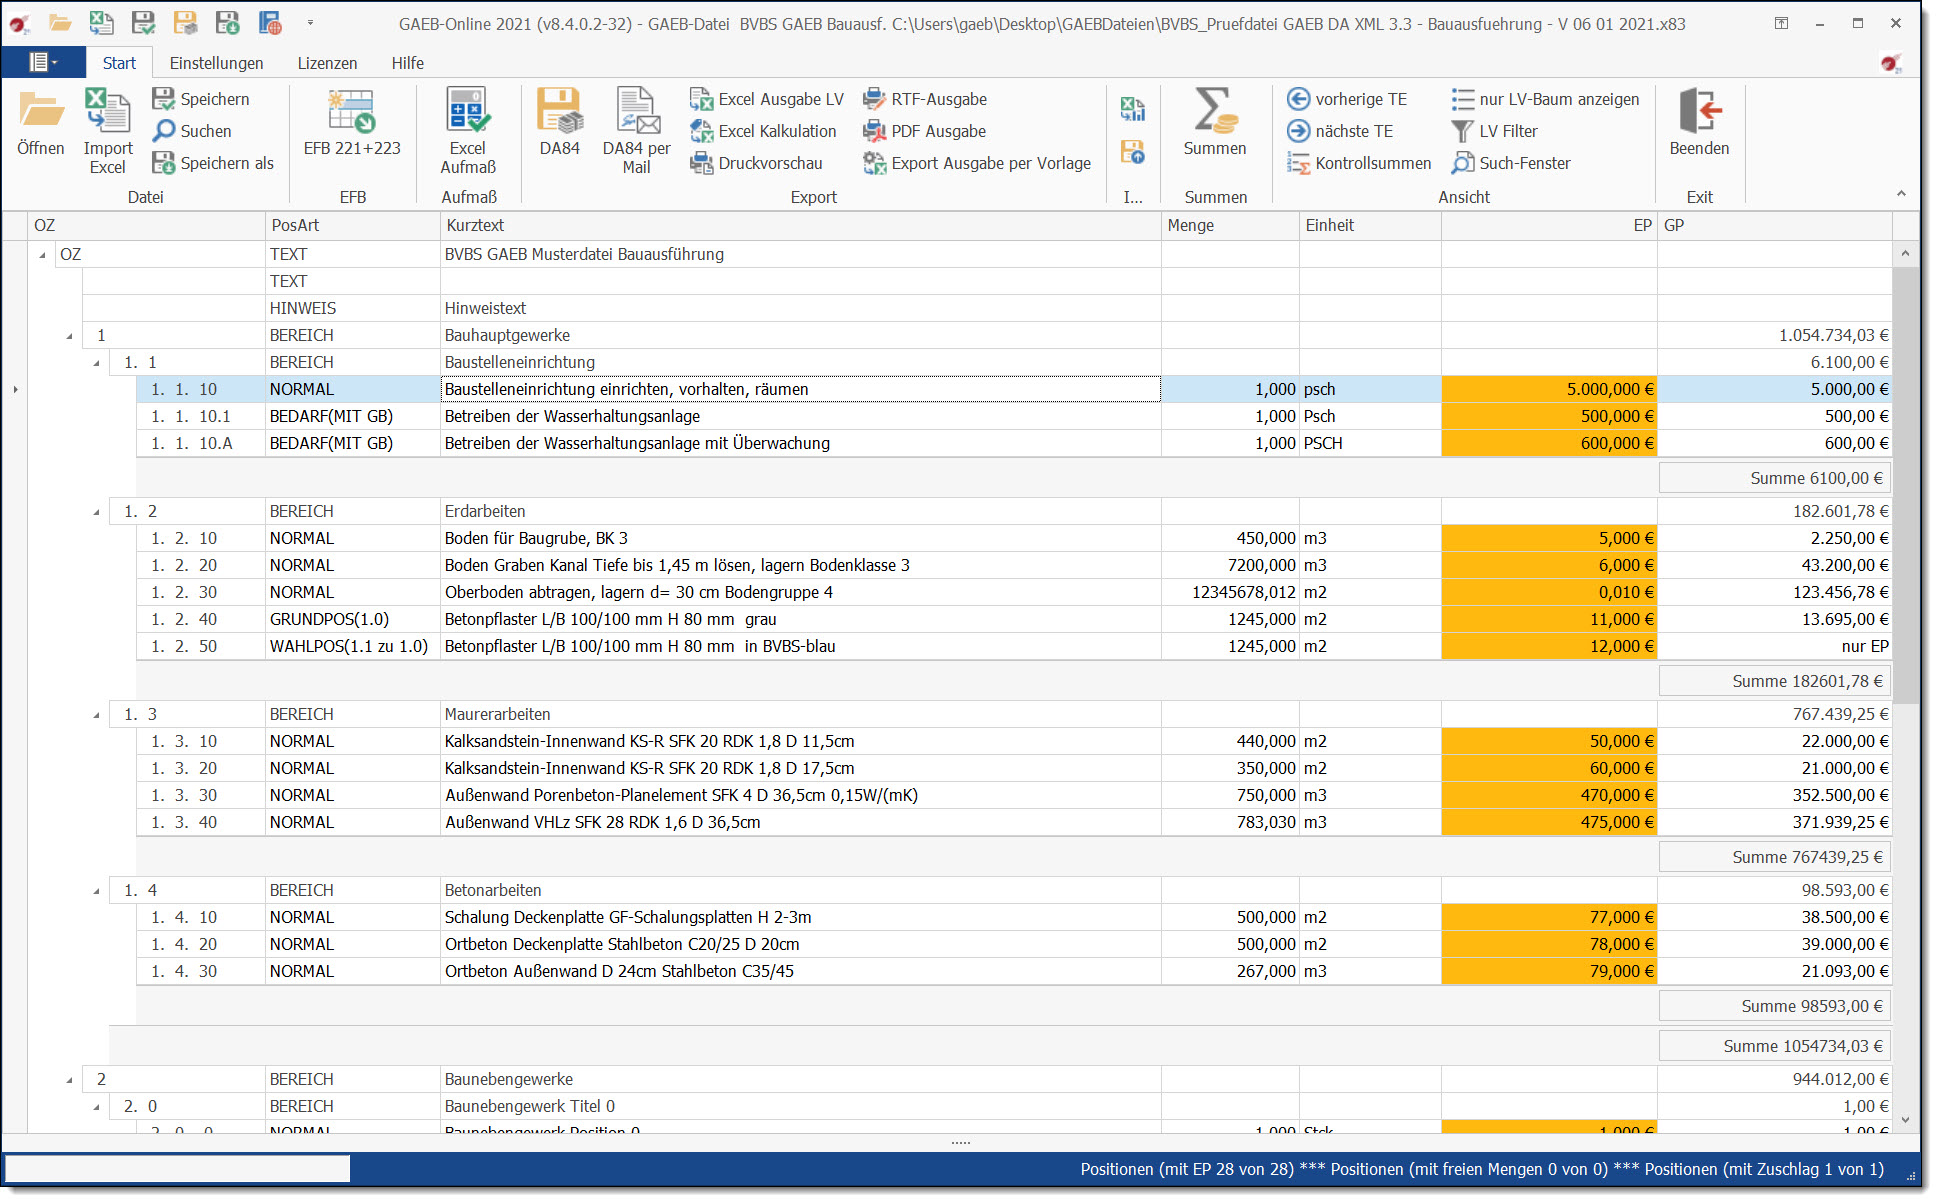
Task: Click the small Excel import icon in I... group
Action: tap(1132, 109)
